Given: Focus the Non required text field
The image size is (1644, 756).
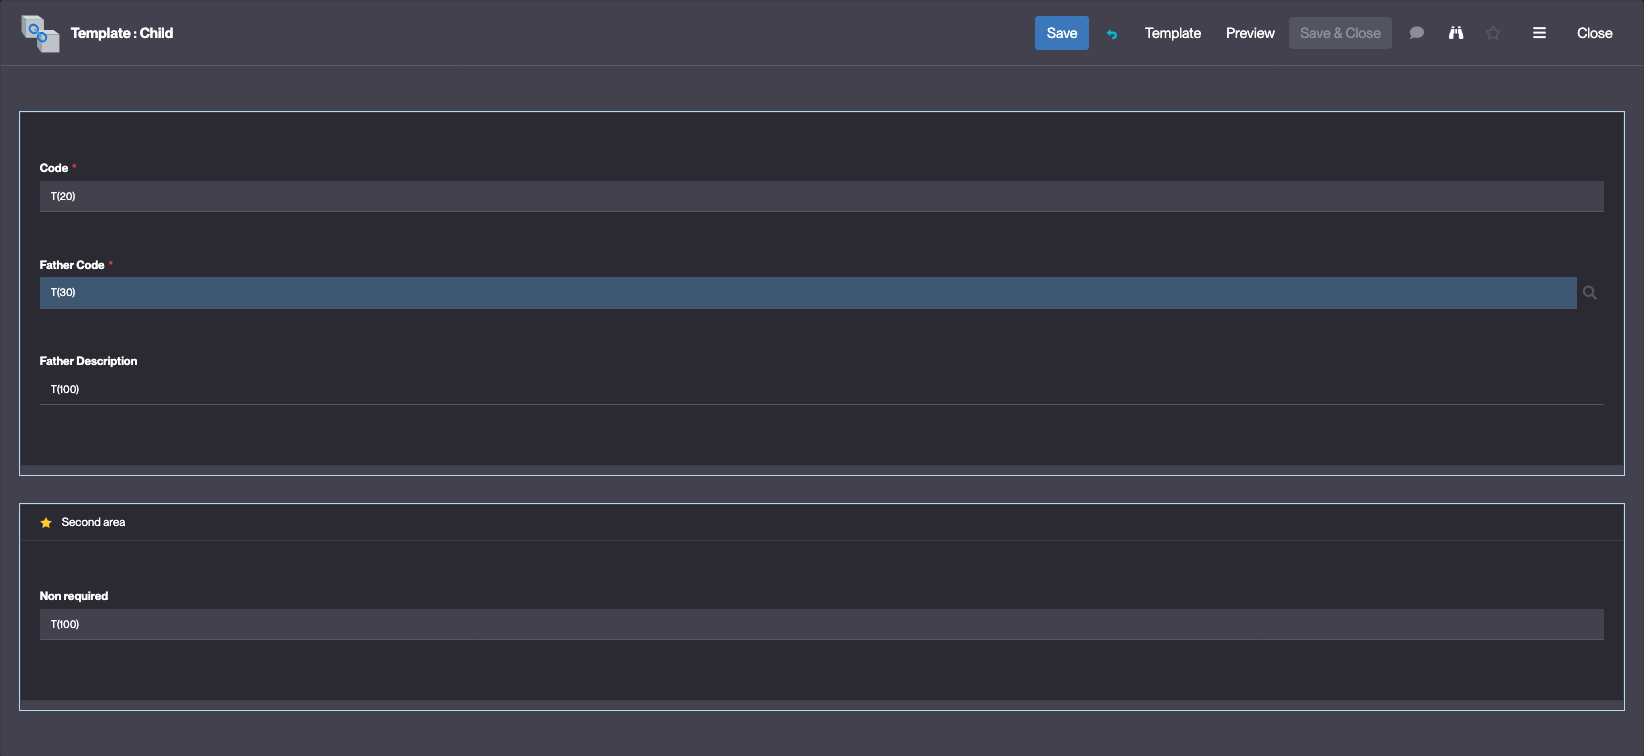Looking at the screenshot, I should point(820,624).
